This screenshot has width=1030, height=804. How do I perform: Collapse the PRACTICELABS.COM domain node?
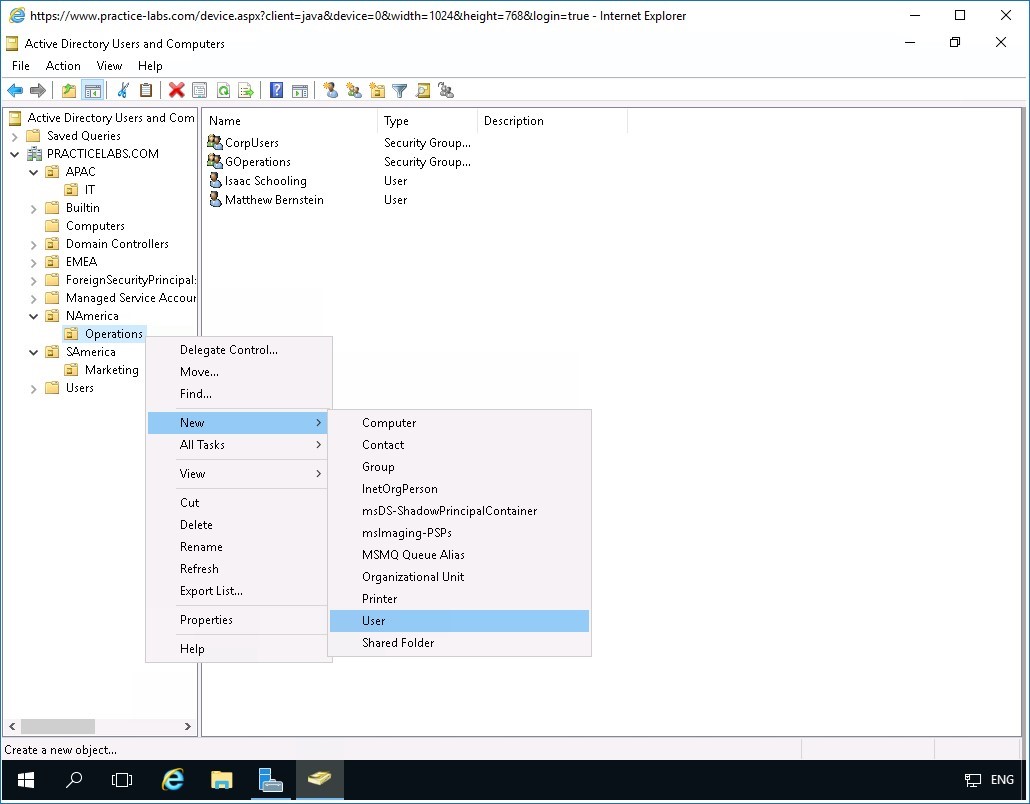(x=14, y=154)
